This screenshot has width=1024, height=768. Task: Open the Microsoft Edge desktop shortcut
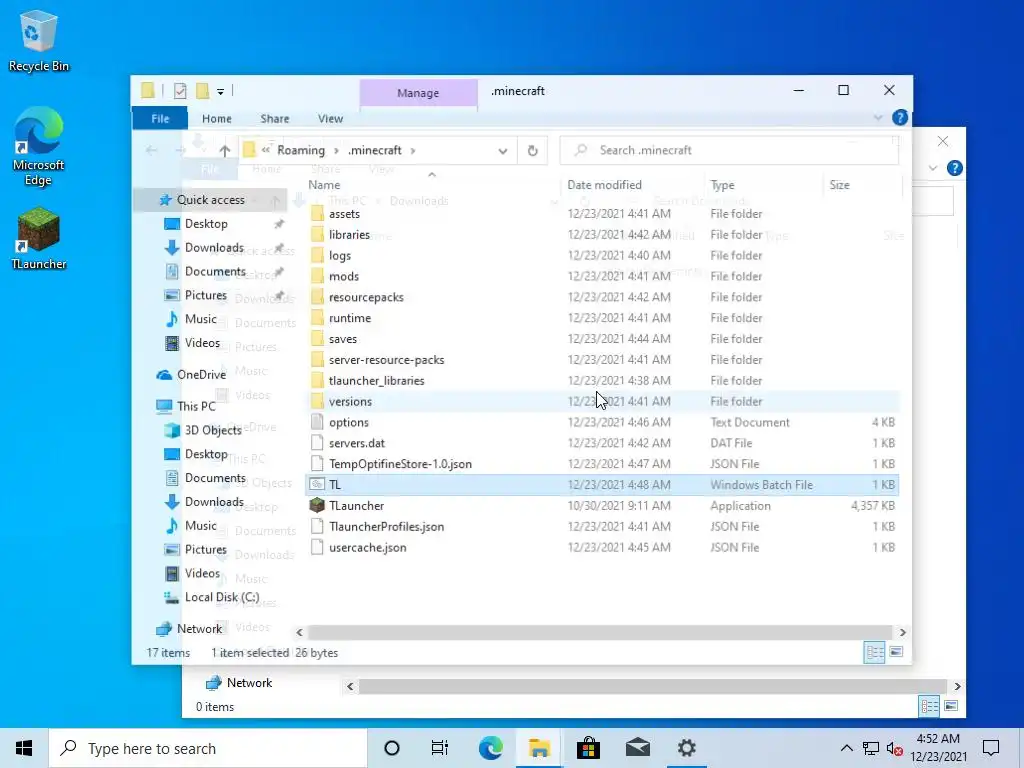pos(38,146)
